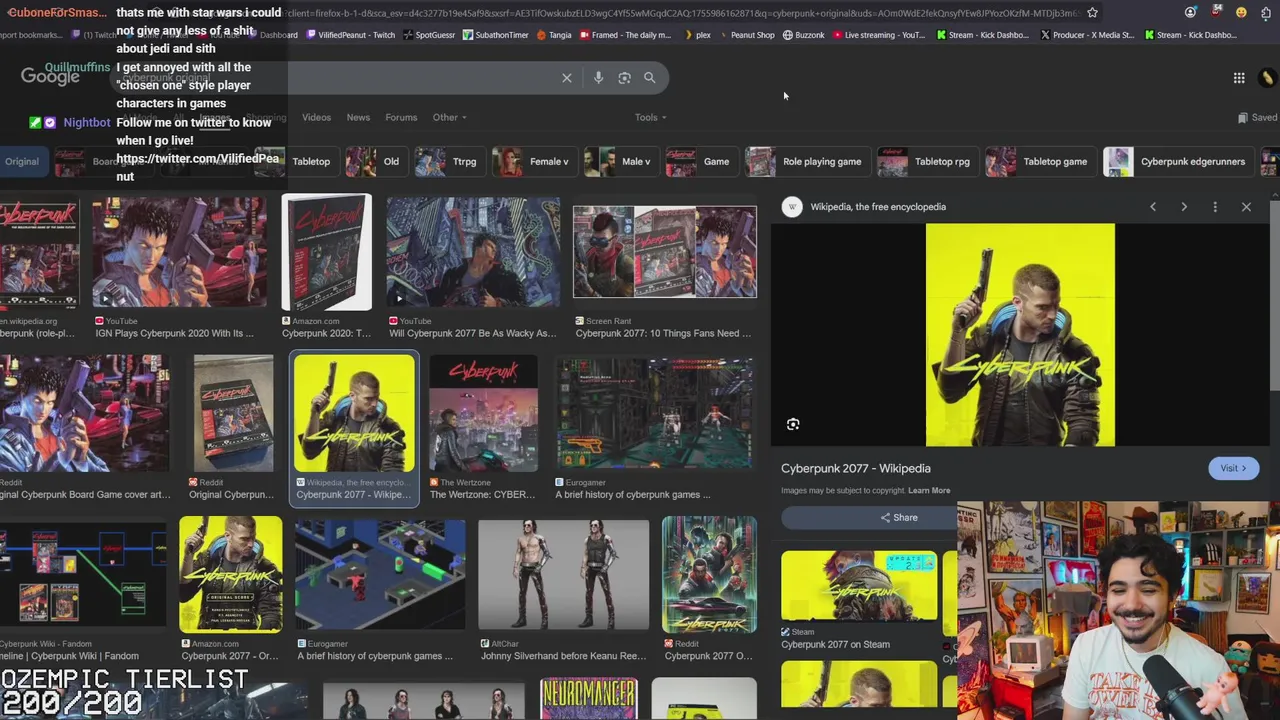This screenshot has width=1280, height=720.
Task: Start voice search with the microphone icon
Action: click(598, 78)
